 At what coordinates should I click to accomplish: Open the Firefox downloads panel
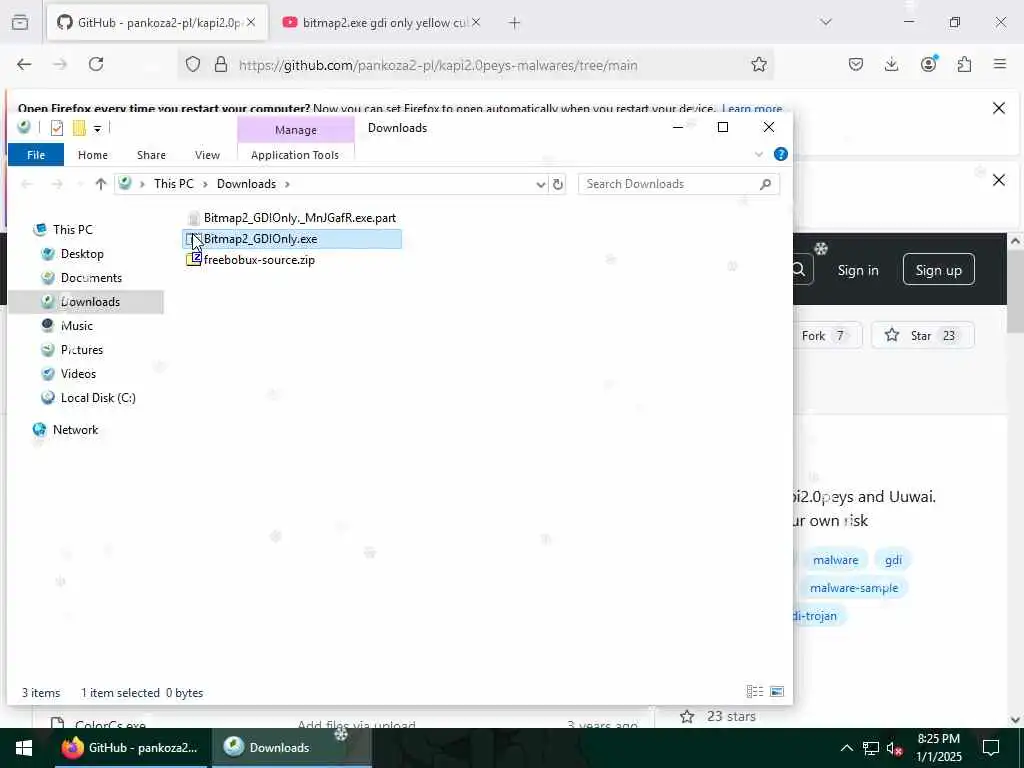pyautogui.click(x=891, y=64)
